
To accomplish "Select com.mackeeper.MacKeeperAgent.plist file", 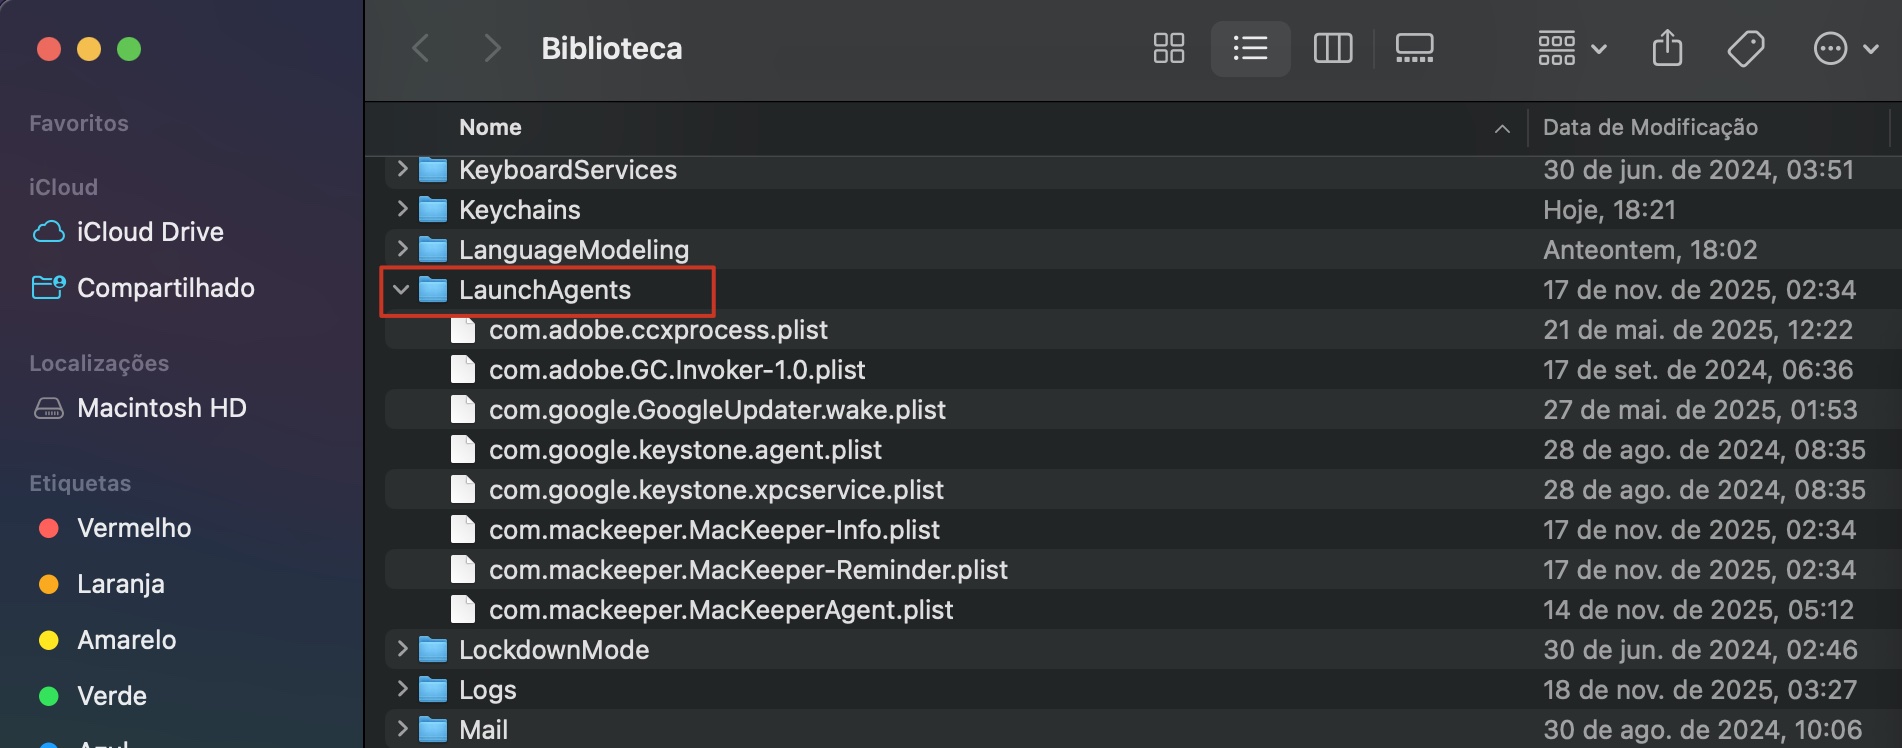I will (720, 610).
